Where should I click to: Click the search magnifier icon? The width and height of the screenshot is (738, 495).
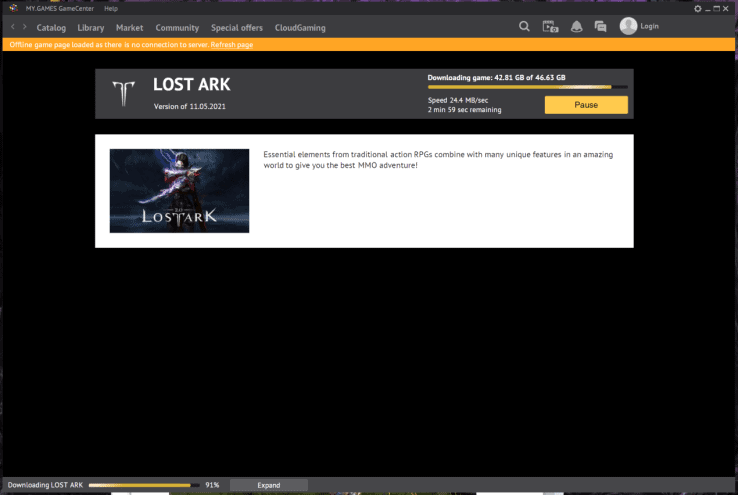click(524, 26)
